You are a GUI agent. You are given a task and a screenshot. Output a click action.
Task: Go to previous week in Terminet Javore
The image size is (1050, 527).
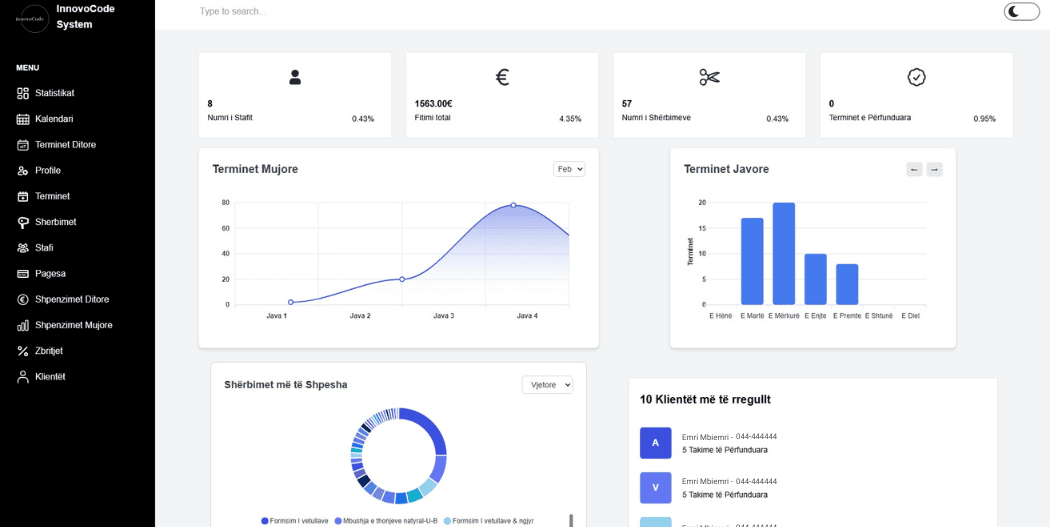pyautogui.click(x=914, y=169)
